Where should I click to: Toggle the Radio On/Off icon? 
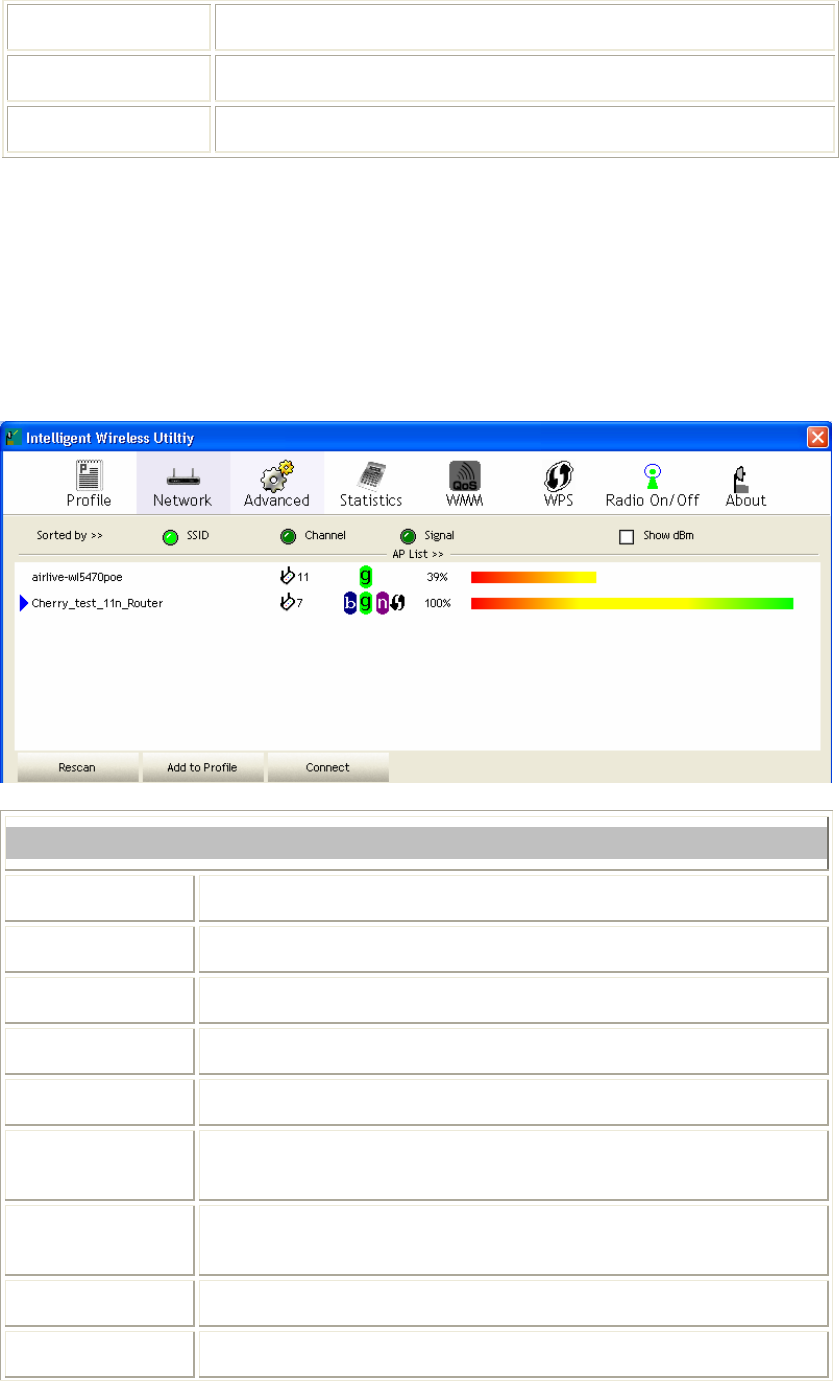652,475
